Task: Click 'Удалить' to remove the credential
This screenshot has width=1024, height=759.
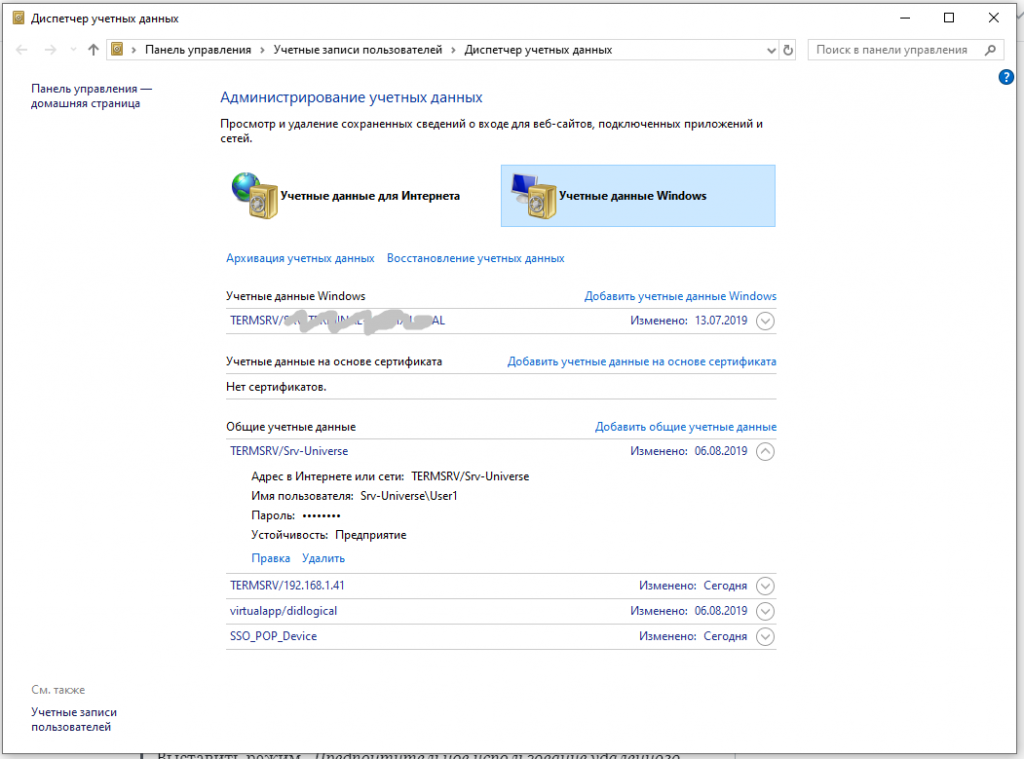Action: coord(323,558)
